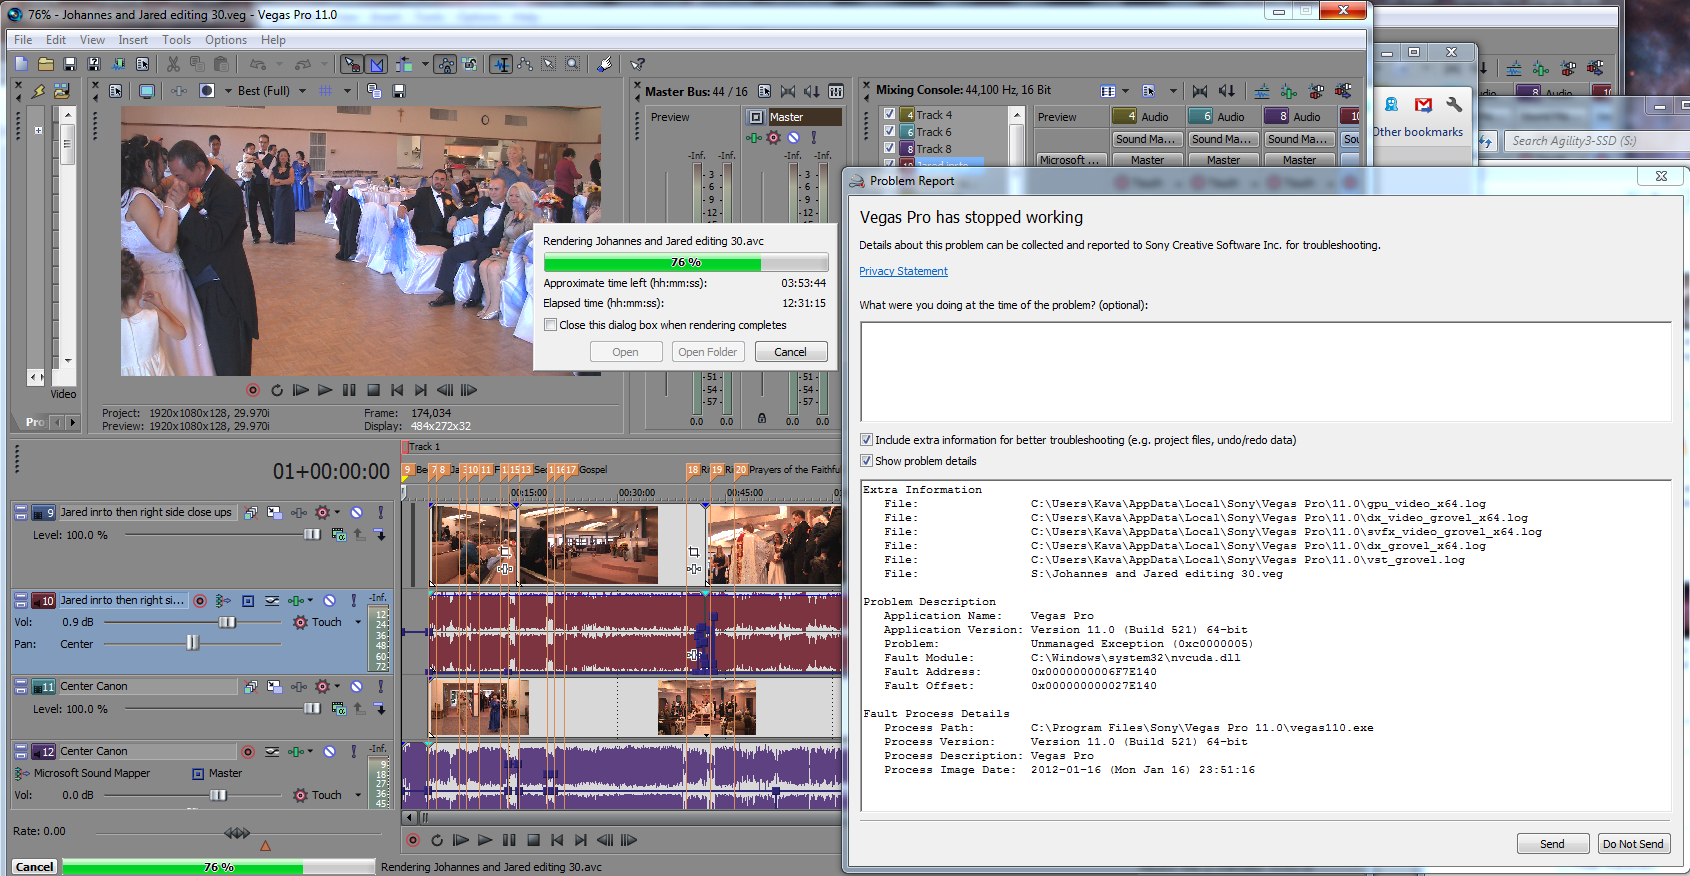Click Microsoft Sound Mapper on track 12
Viewport: 1690px width, 876px height.
92,773
